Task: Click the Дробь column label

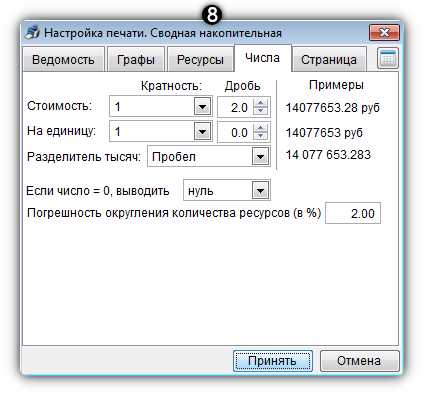Action: point(242,86)
